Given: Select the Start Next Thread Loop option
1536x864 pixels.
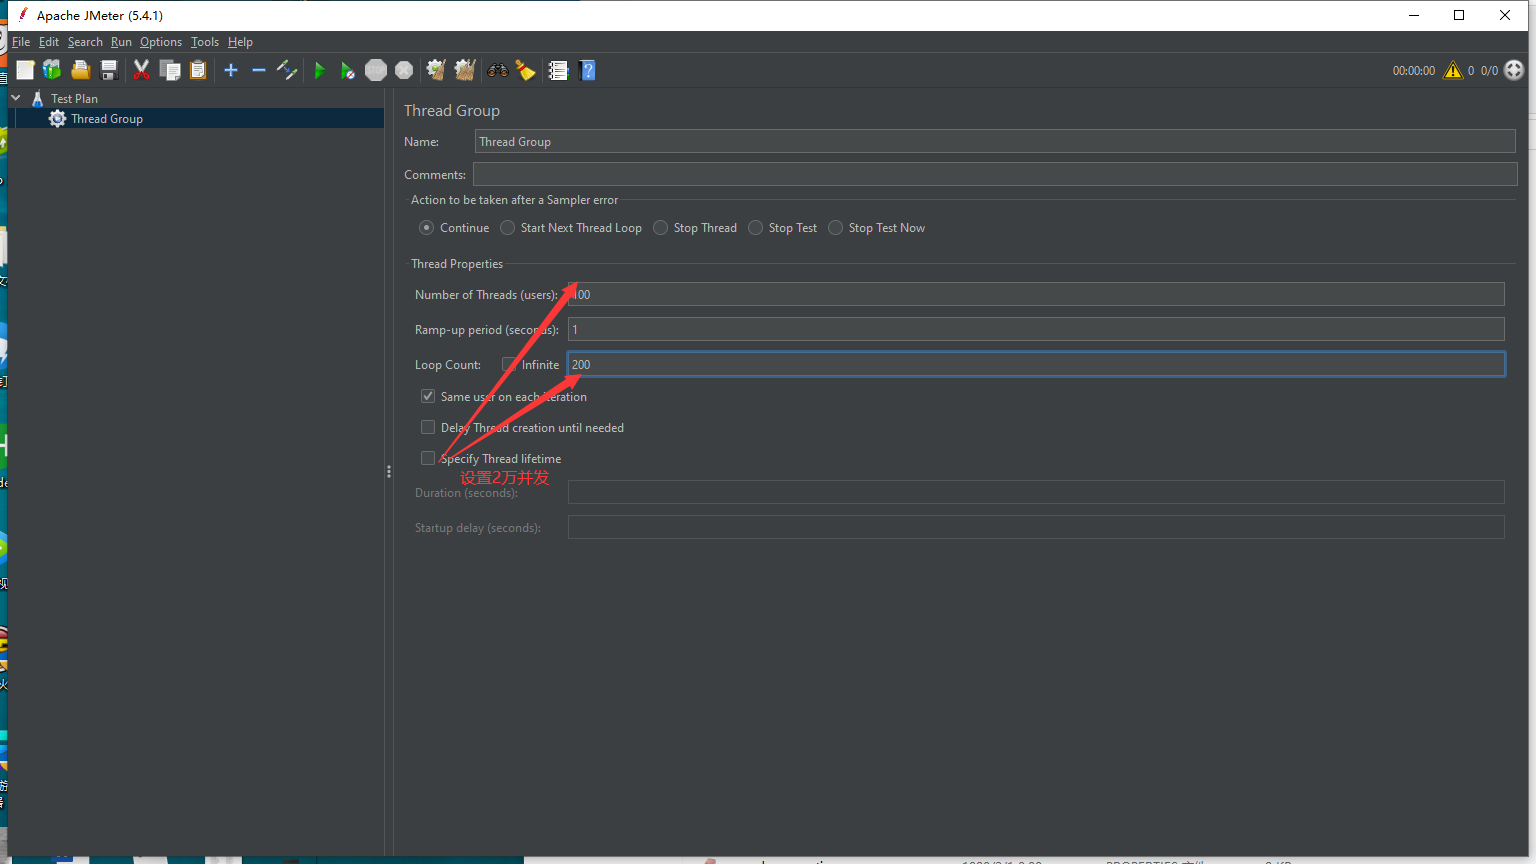Looking at the screenshot, I should pyautogui.click(x=508, y=228).
